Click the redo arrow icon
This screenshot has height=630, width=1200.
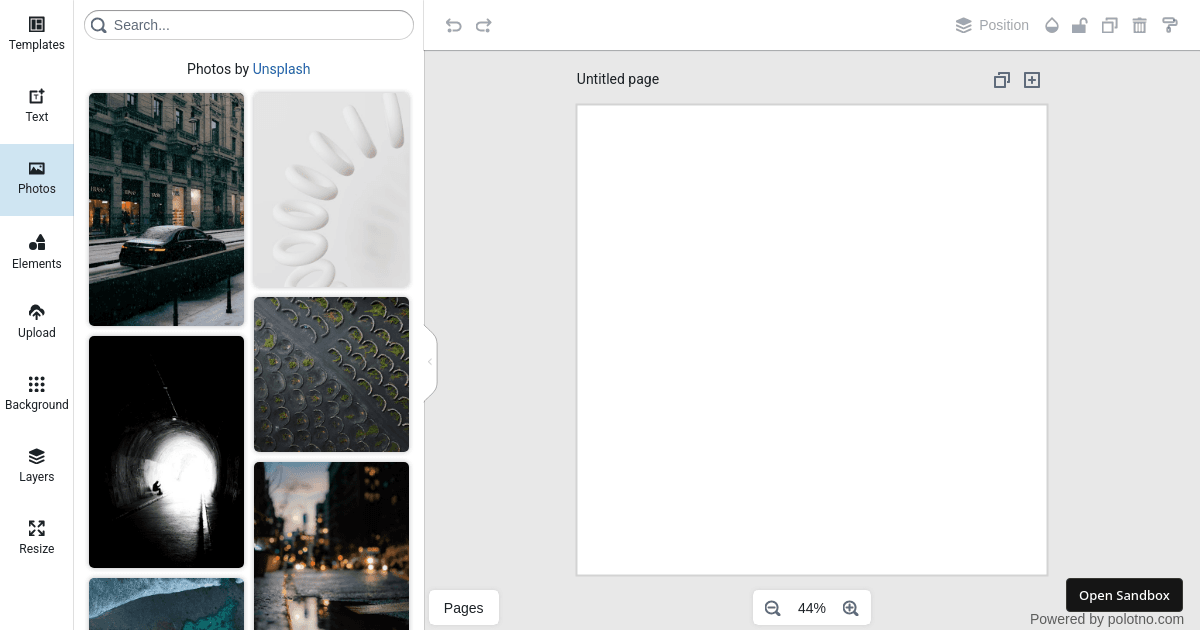484,25
